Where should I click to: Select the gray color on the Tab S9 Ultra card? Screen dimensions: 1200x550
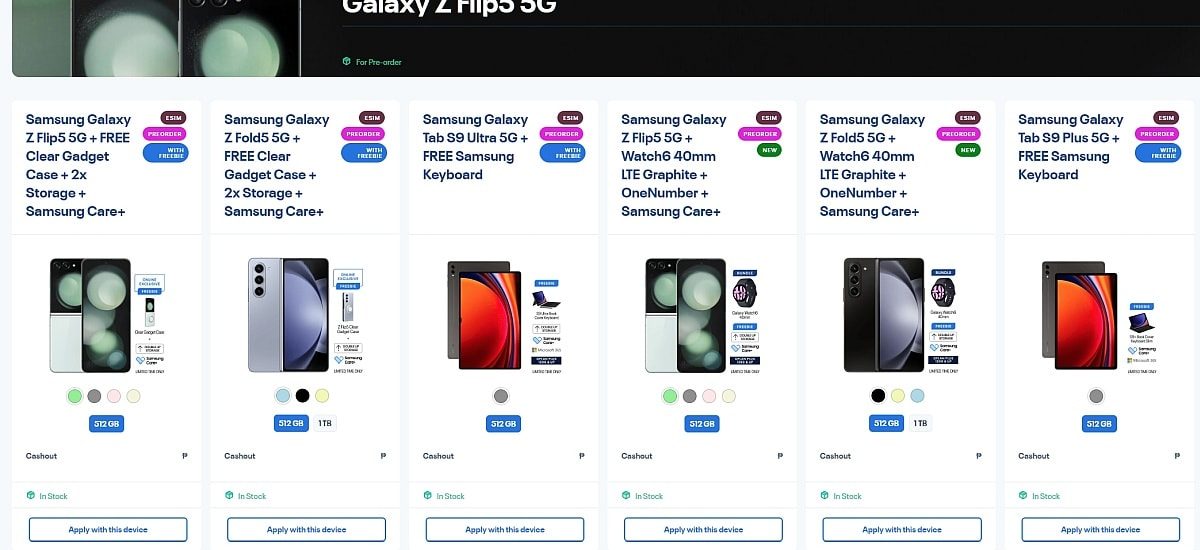(501, 396)
